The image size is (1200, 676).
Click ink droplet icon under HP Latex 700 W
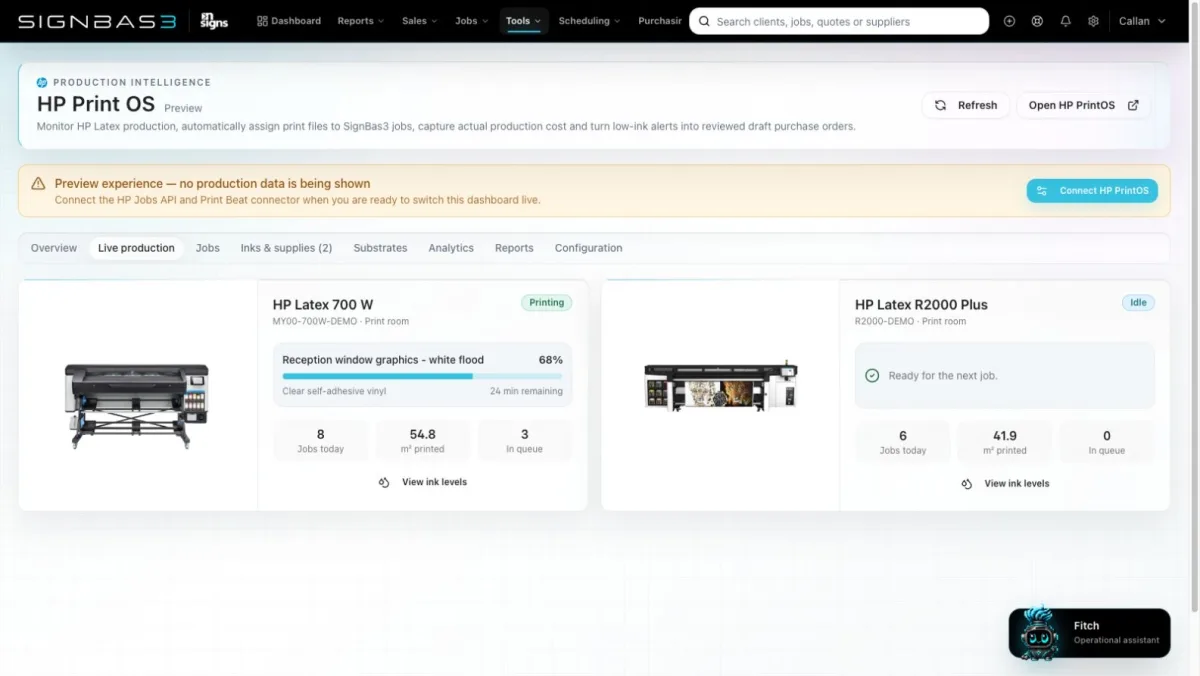coord(384,482)
